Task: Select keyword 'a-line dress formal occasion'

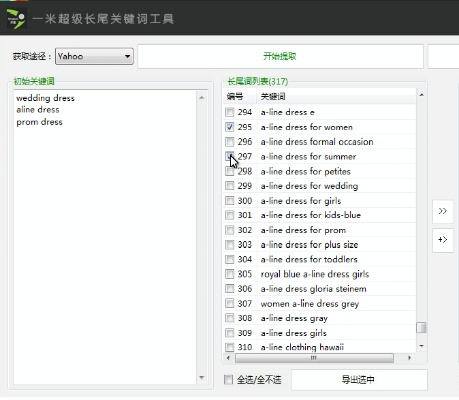Action: tap(317, 142)
